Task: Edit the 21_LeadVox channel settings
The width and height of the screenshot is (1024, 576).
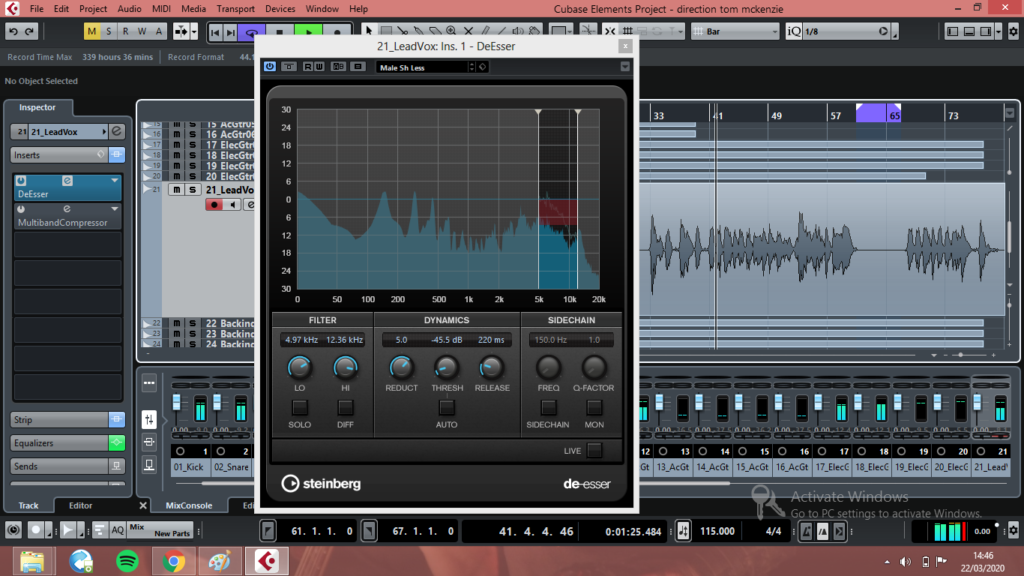Action: (x=117, y=131)
